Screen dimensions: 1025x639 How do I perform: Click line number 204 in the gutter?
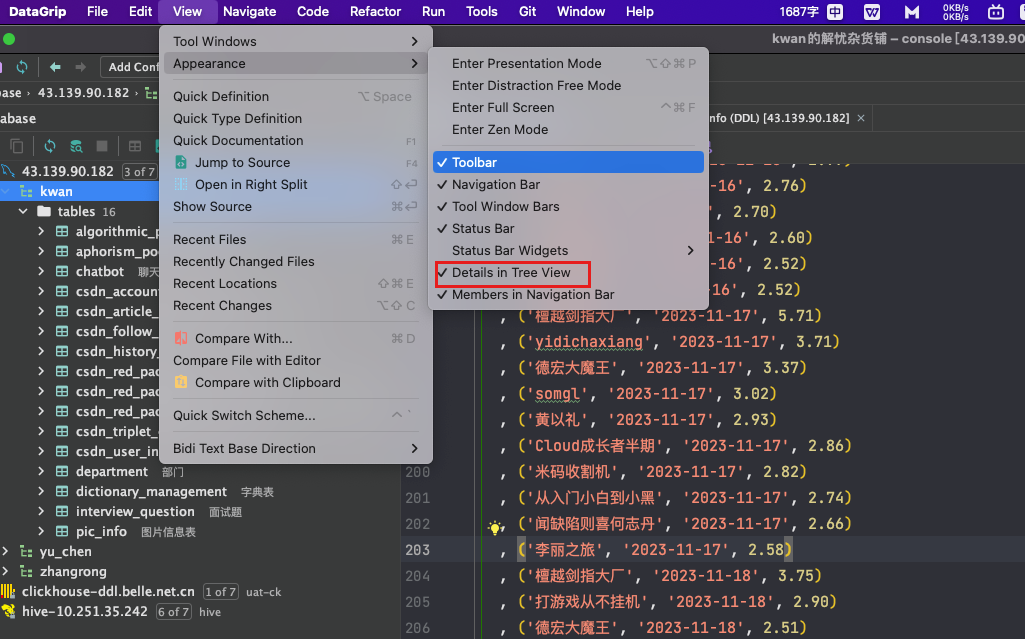417,576
